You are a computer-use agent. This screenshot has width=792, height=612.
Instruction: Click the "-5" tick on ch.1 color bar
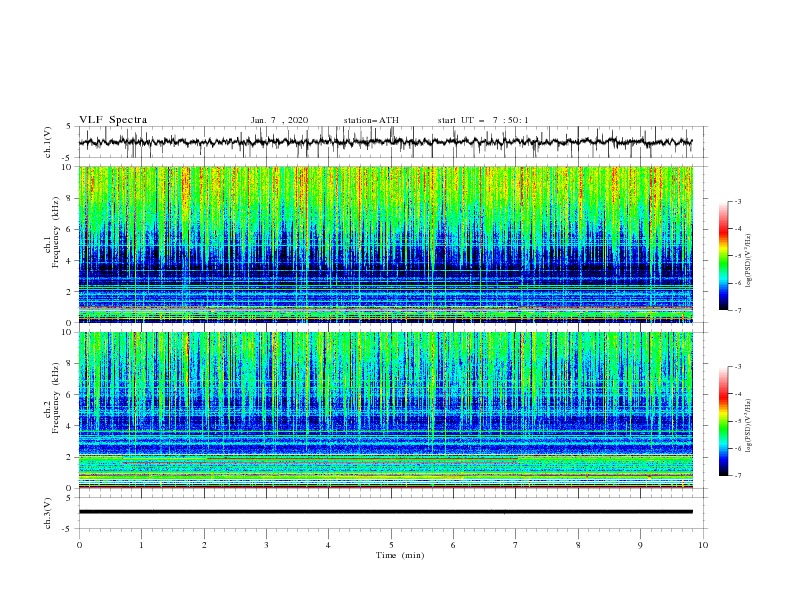click(737, 256)
